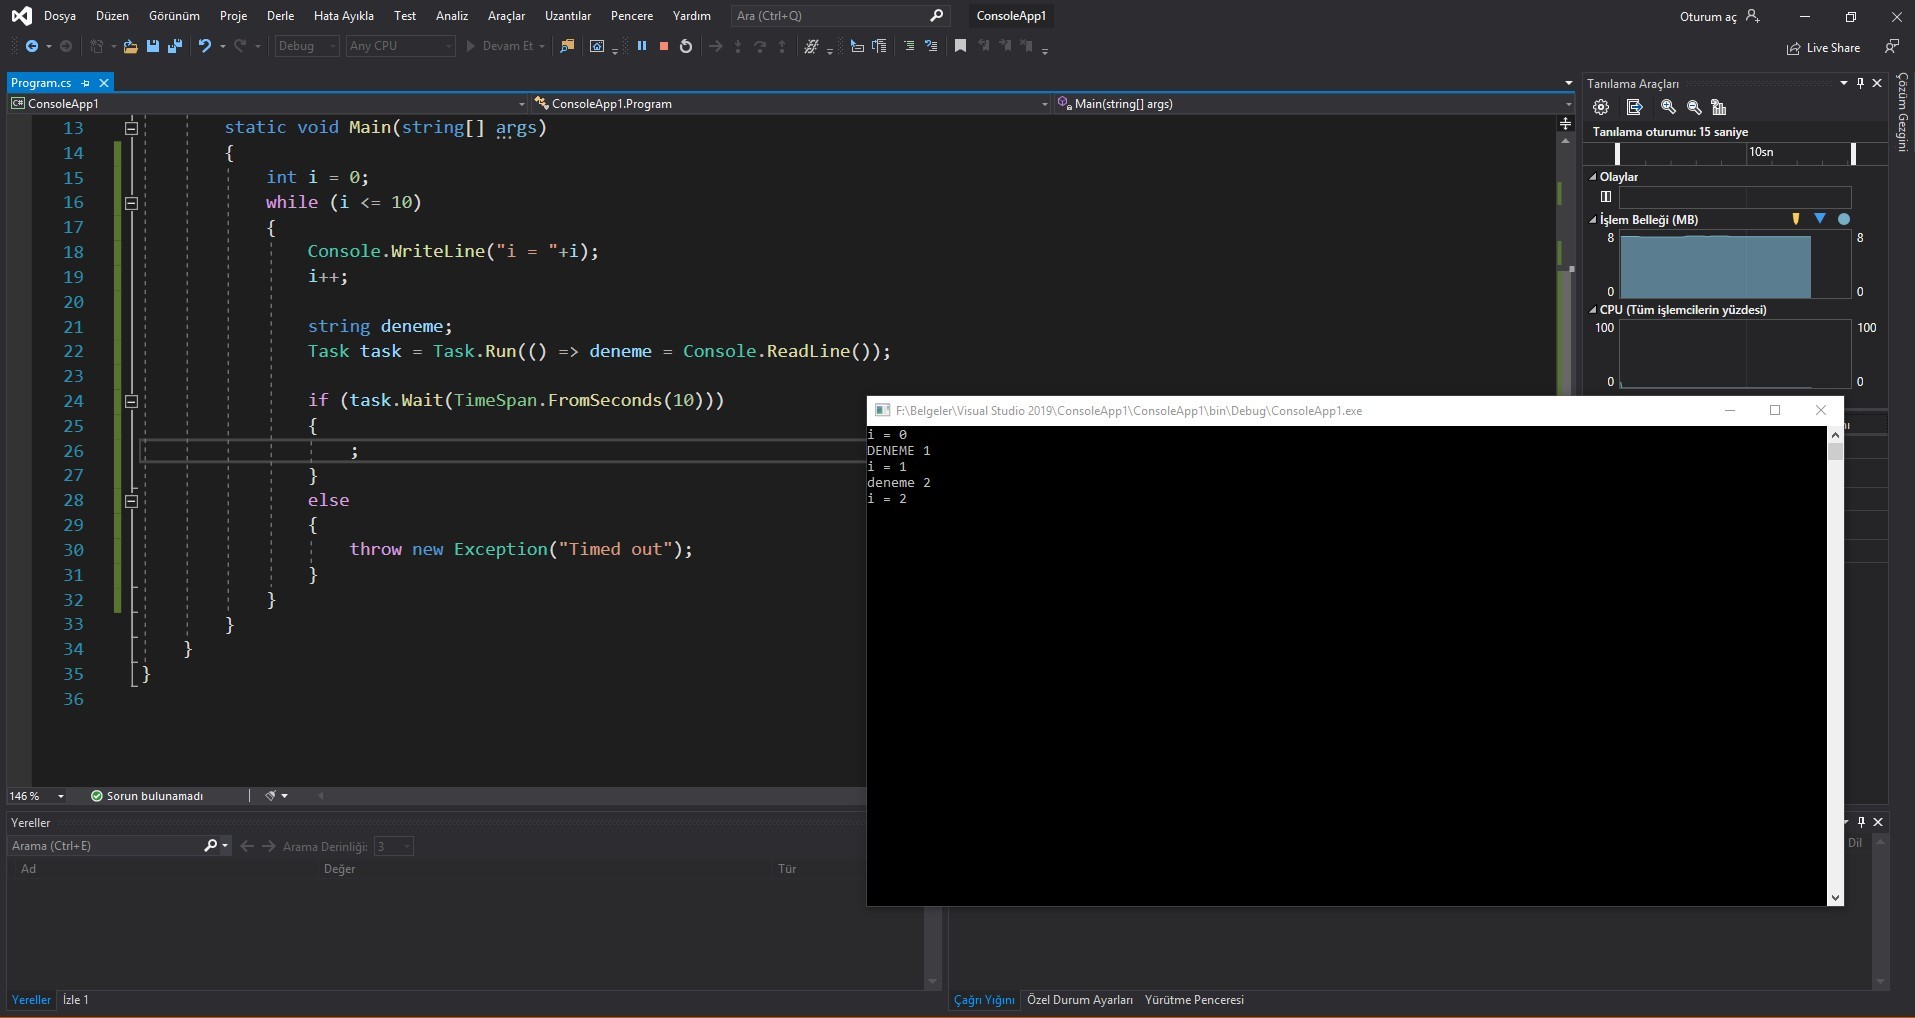The height and width of the screenshot is (1018, 1915).
Task: Collapse the else block at line 28
Action: pos(131,501)
